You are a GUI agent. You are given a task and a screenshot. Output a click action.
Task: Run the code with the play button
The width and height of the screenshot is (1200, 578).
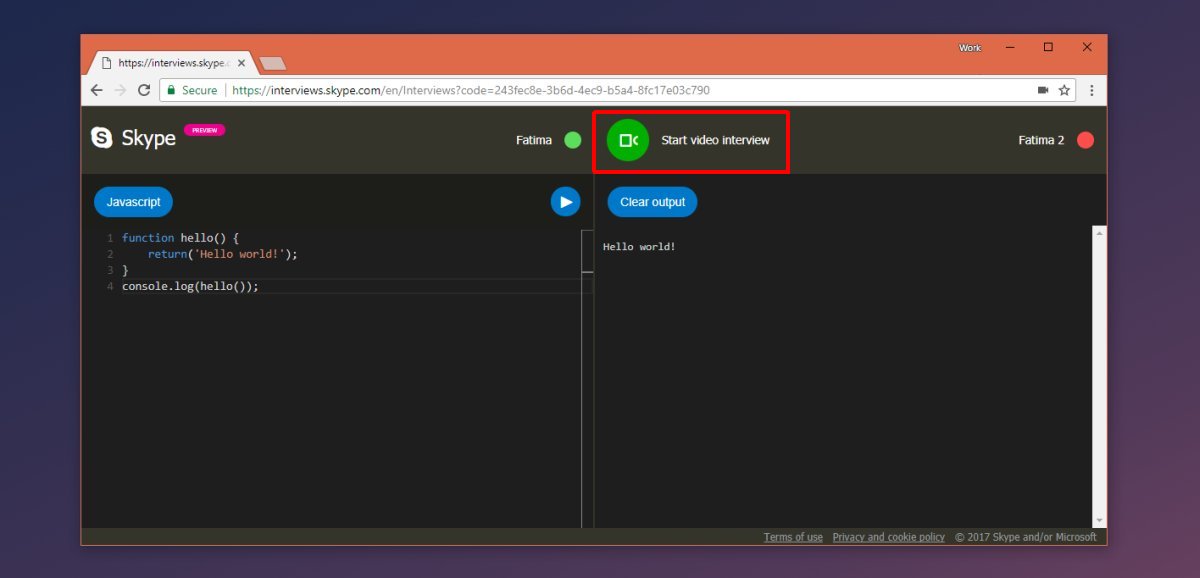[x=565, y=202]
